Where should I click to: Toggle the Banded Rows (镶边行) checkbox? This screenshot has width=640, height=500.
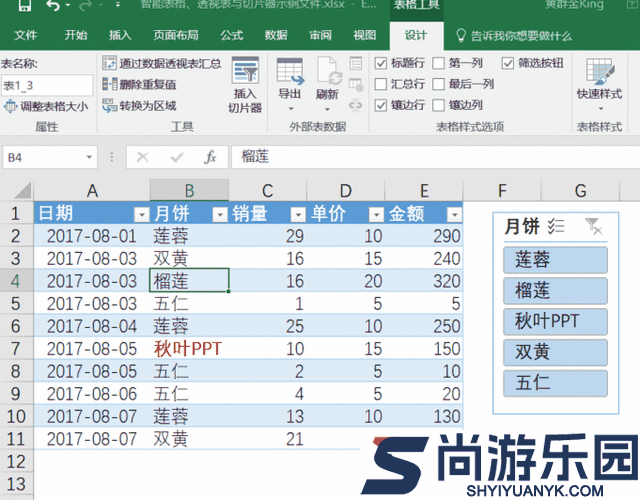380,105
